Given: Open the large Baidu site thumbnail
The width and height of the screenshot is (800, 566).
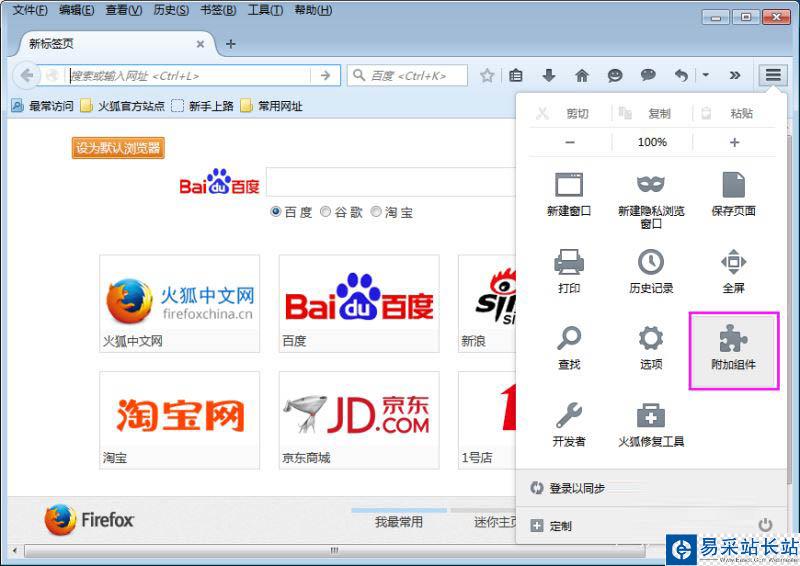Looking at the screenshot, I should 359,304.
